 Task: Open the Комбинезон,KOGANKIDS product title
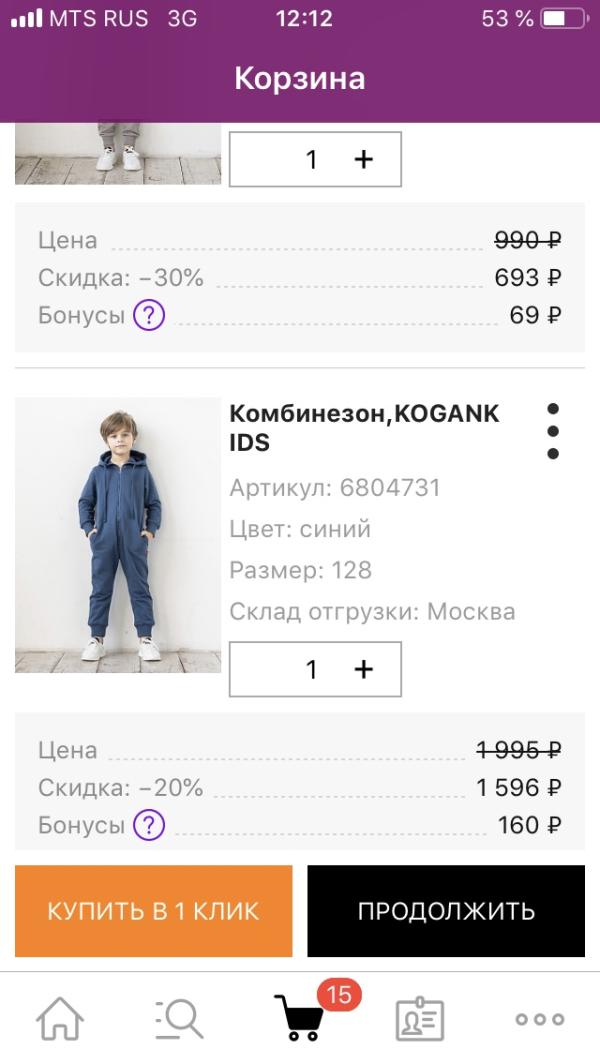(364, 428)
